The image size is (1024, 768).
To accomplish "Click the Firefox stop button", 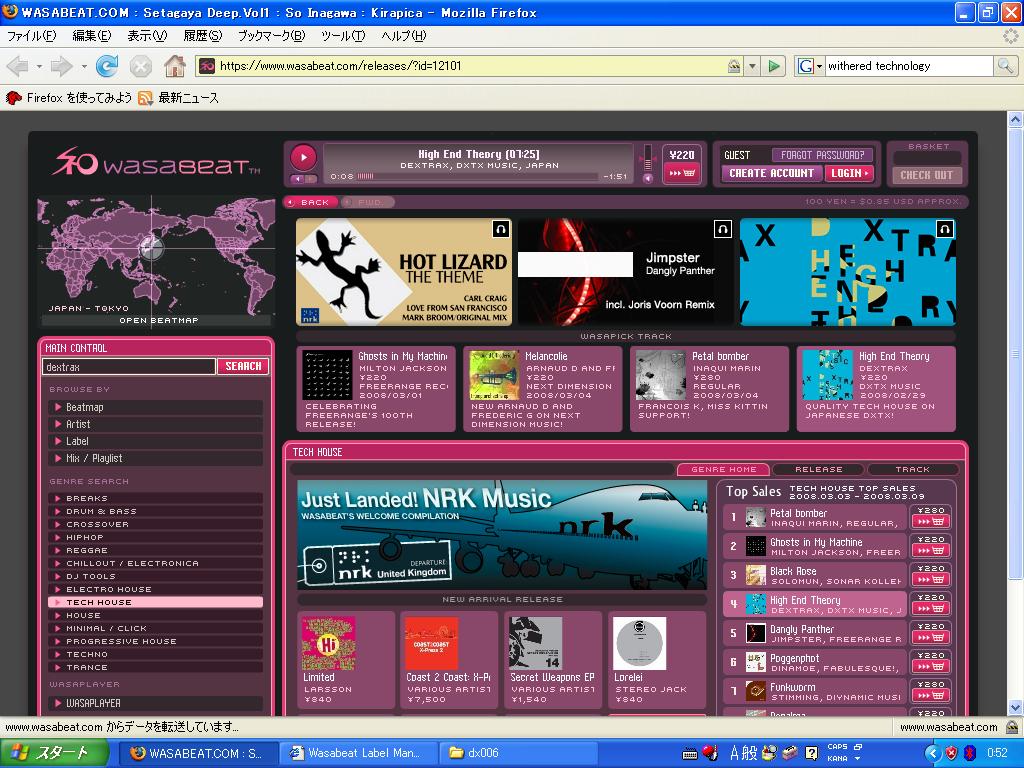I will 140,65.
